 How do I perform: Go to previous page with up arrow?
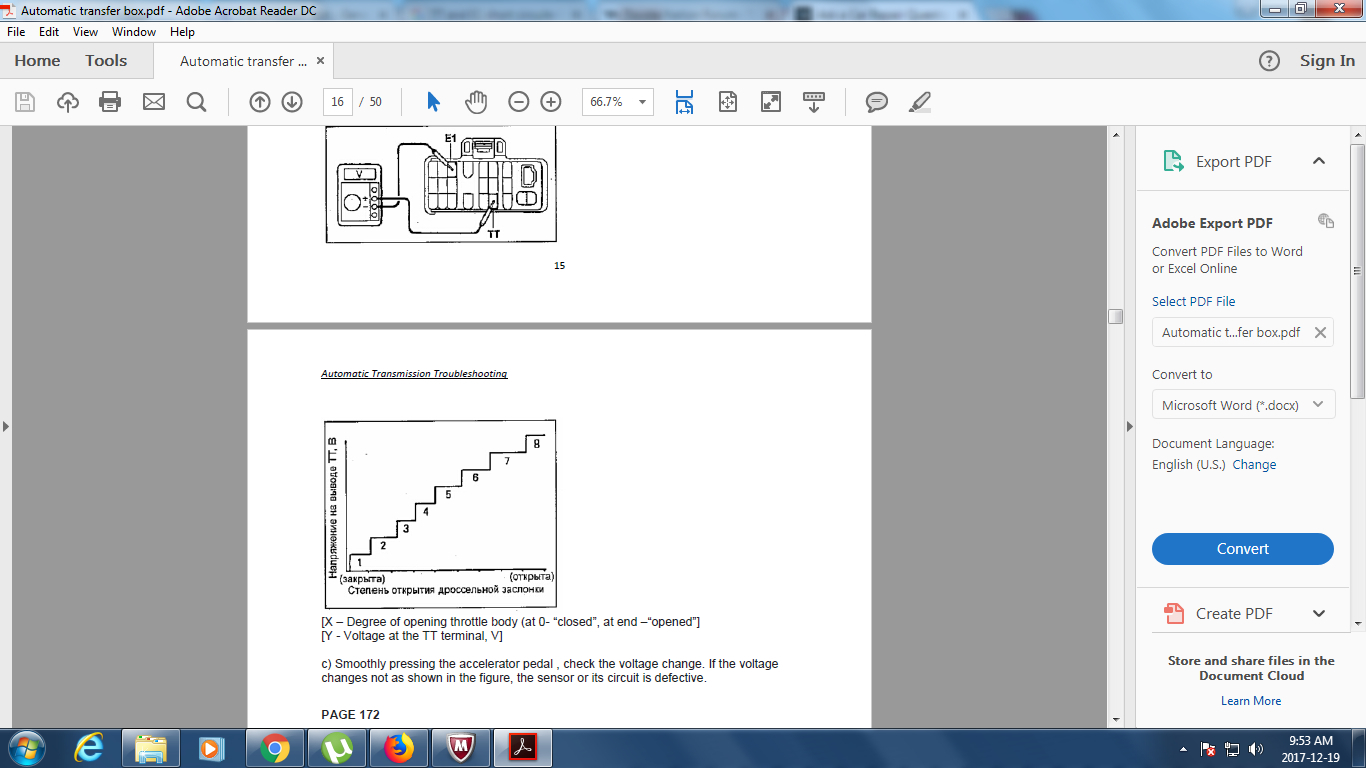[260, 102]
